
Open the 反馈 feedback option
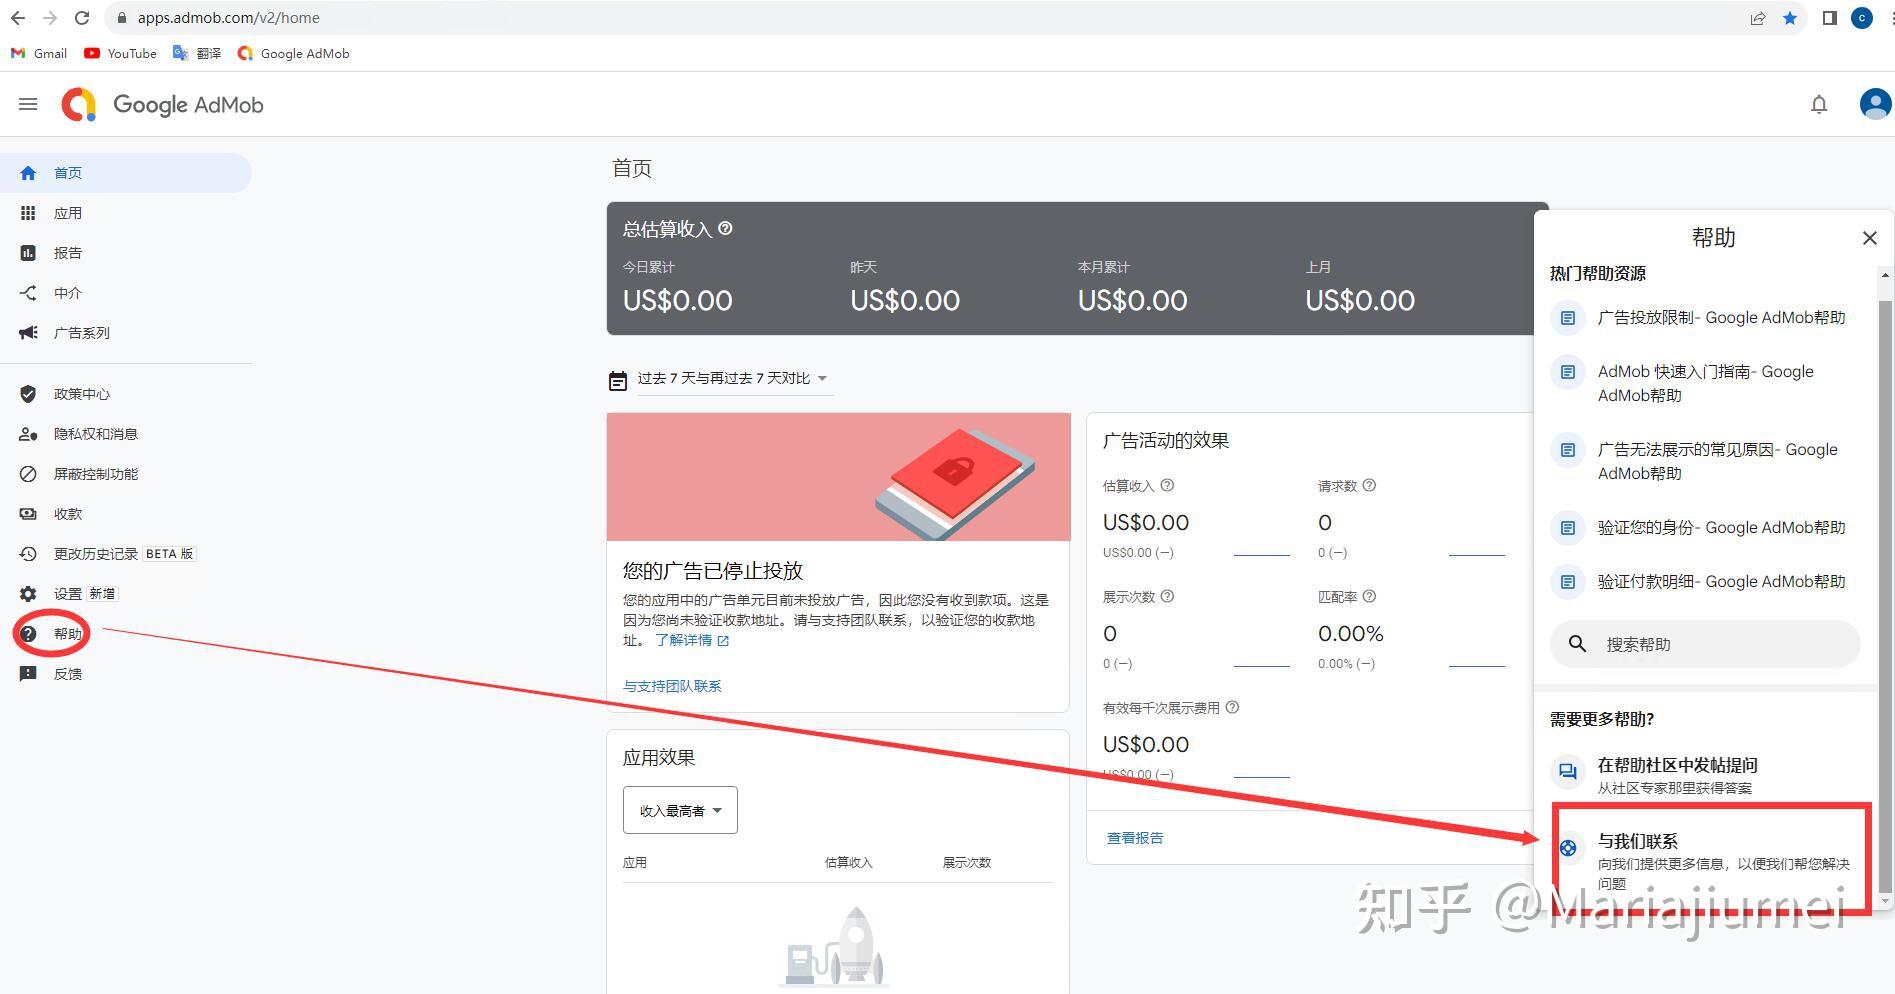tap(67, 673)
